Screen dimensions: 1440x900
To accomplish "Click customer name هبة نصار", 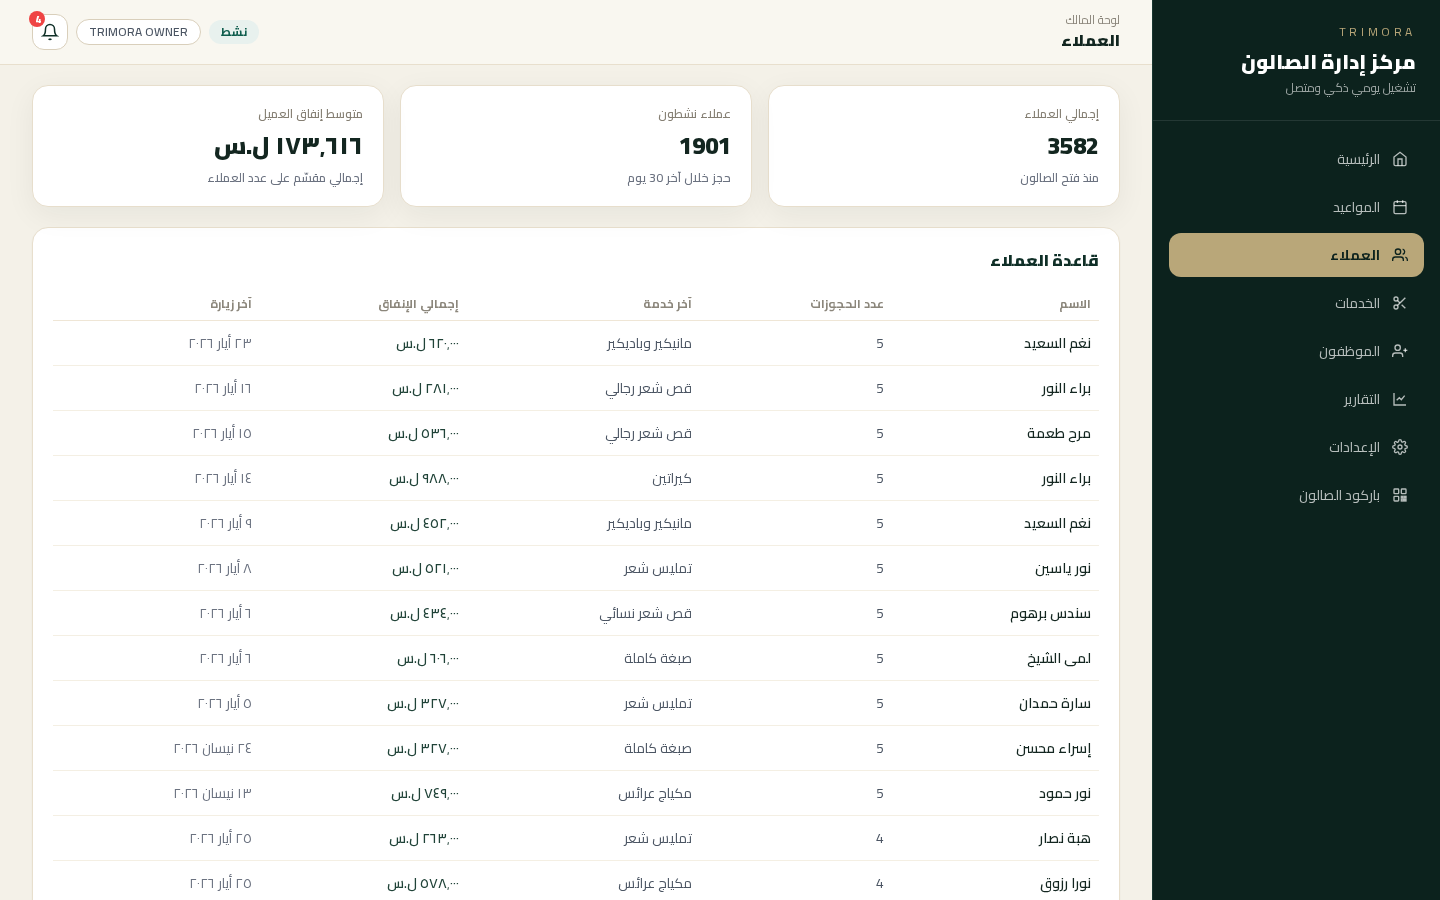I will [x=1065, y=838].
